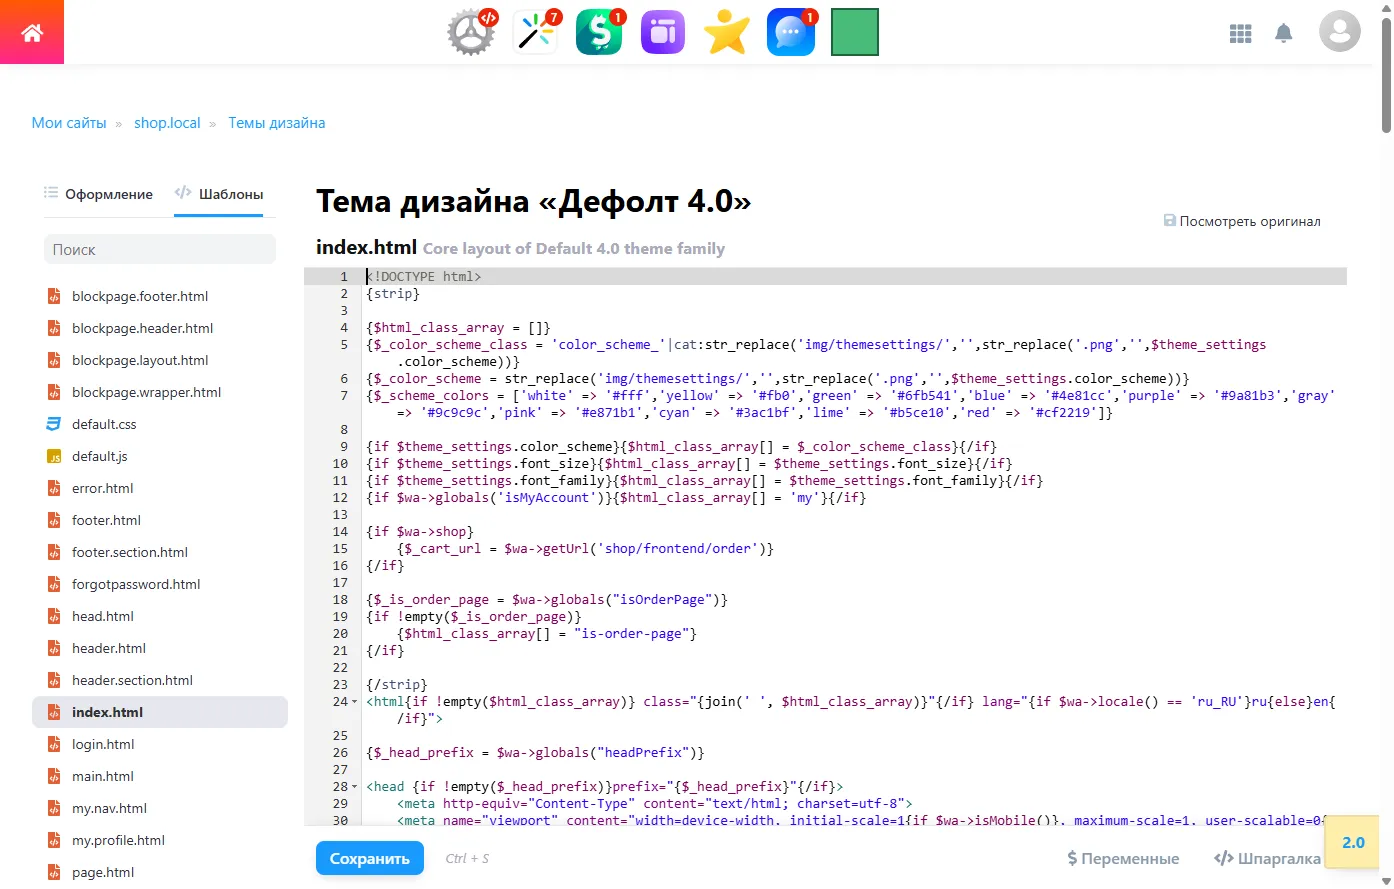Click the yellow star app icon
This screenshot has width=1394, height=889.
726,31
